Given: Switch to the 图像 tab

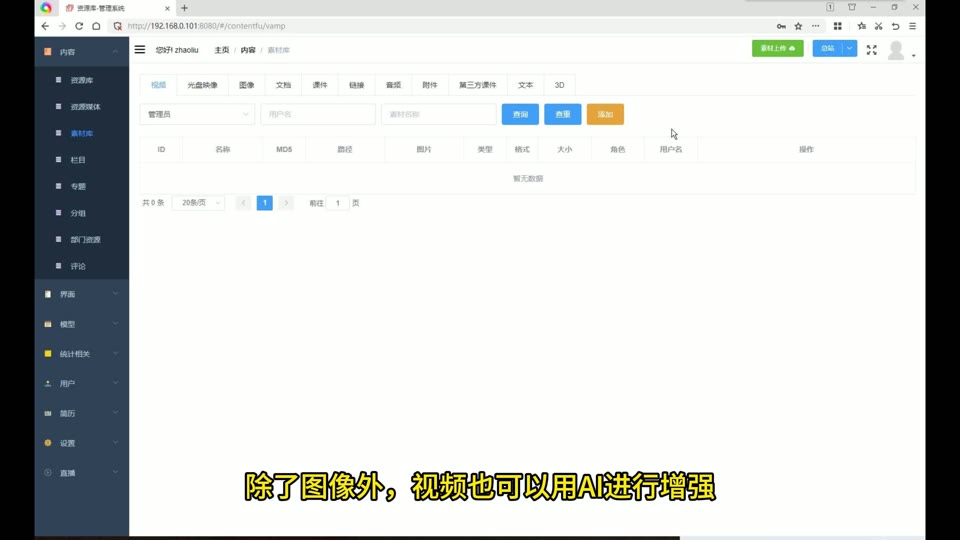Looking at the screenshot, I should tap(246, 85).
